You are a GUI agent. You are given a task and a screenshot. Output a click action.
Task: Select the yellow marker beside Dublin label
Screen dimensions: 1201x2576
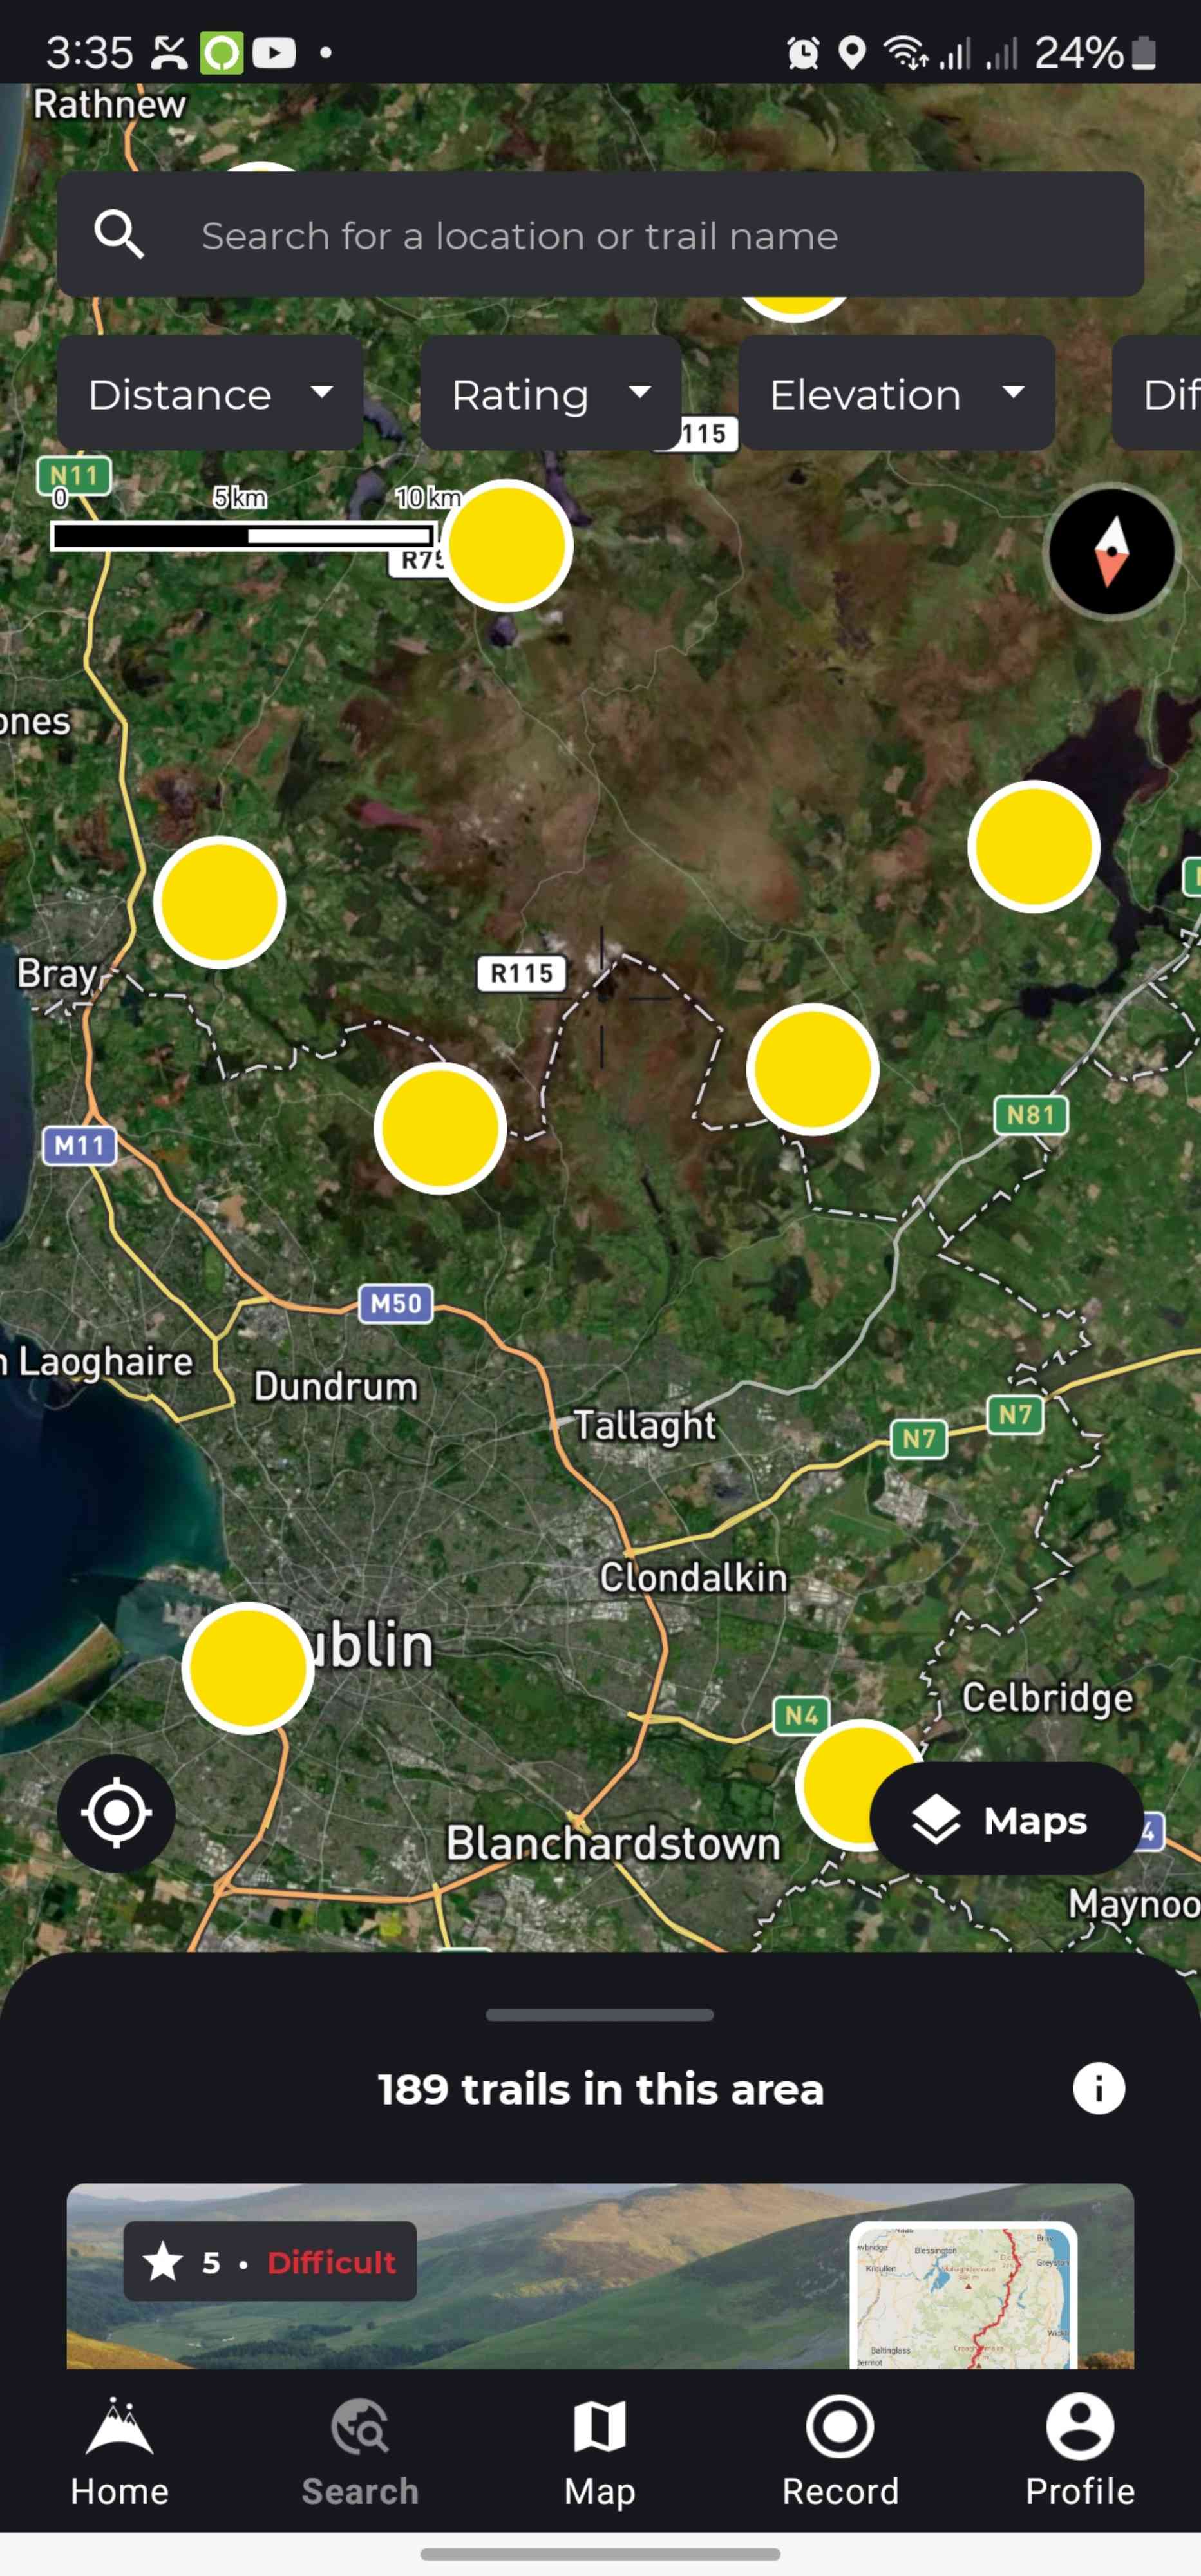pos(248,1667)
